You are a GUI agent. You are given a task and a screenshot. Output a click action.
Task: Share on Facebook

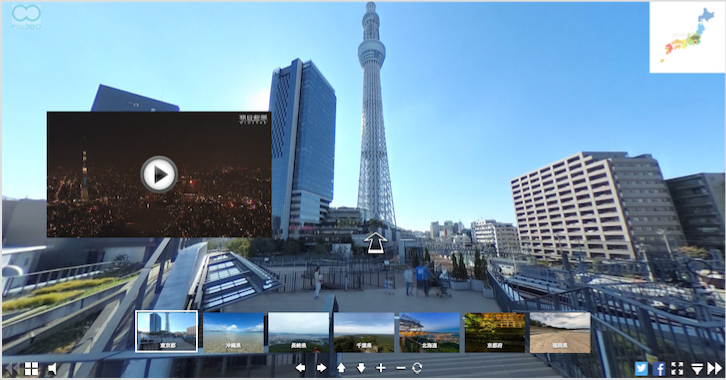[659, 368]
